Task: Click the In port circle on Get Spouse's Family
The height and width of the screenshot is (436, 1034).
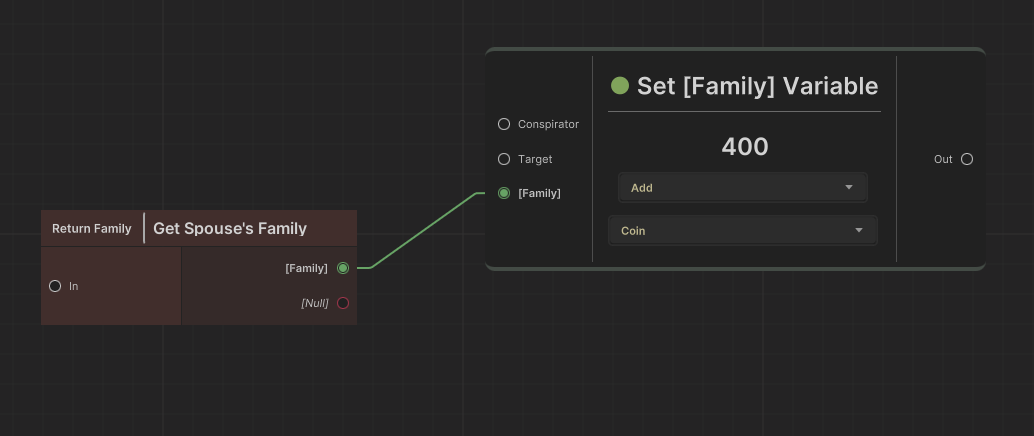Action: click(55, 286)
